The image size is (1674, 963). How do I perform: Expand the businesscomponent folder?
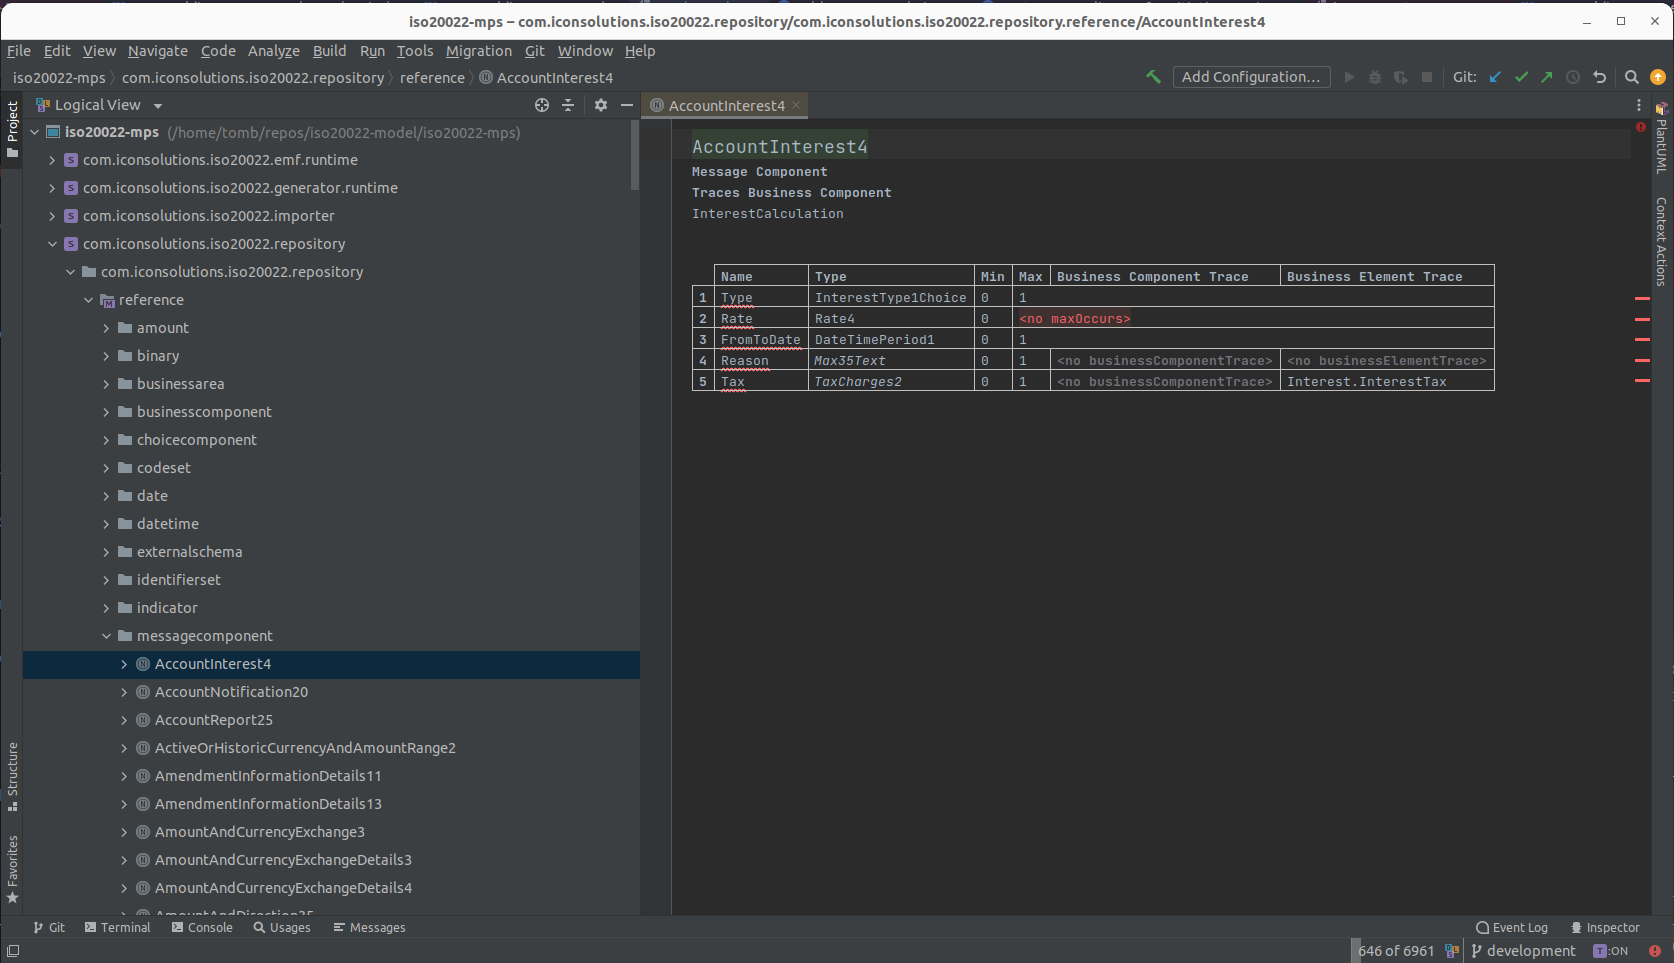[x=107, y=412]
